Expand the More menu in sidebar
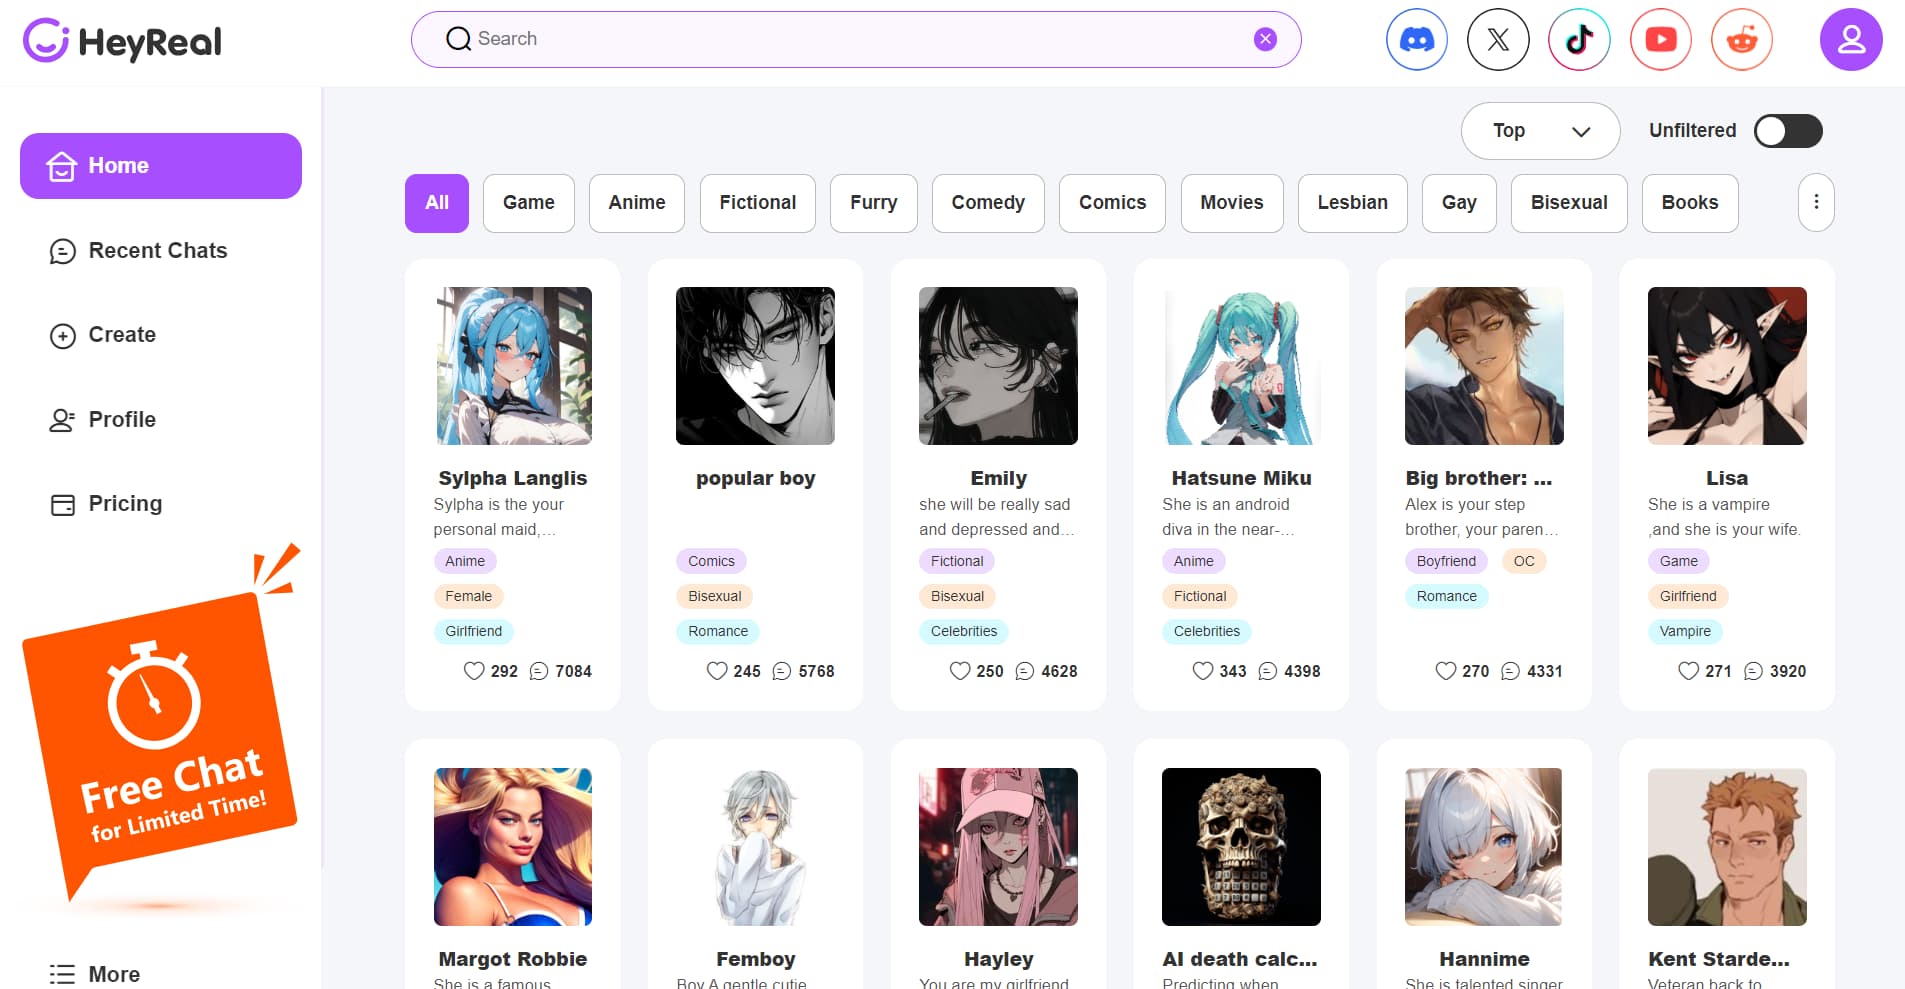The image size is (1905, 989). pyautogui.click(x=95, y=974)
